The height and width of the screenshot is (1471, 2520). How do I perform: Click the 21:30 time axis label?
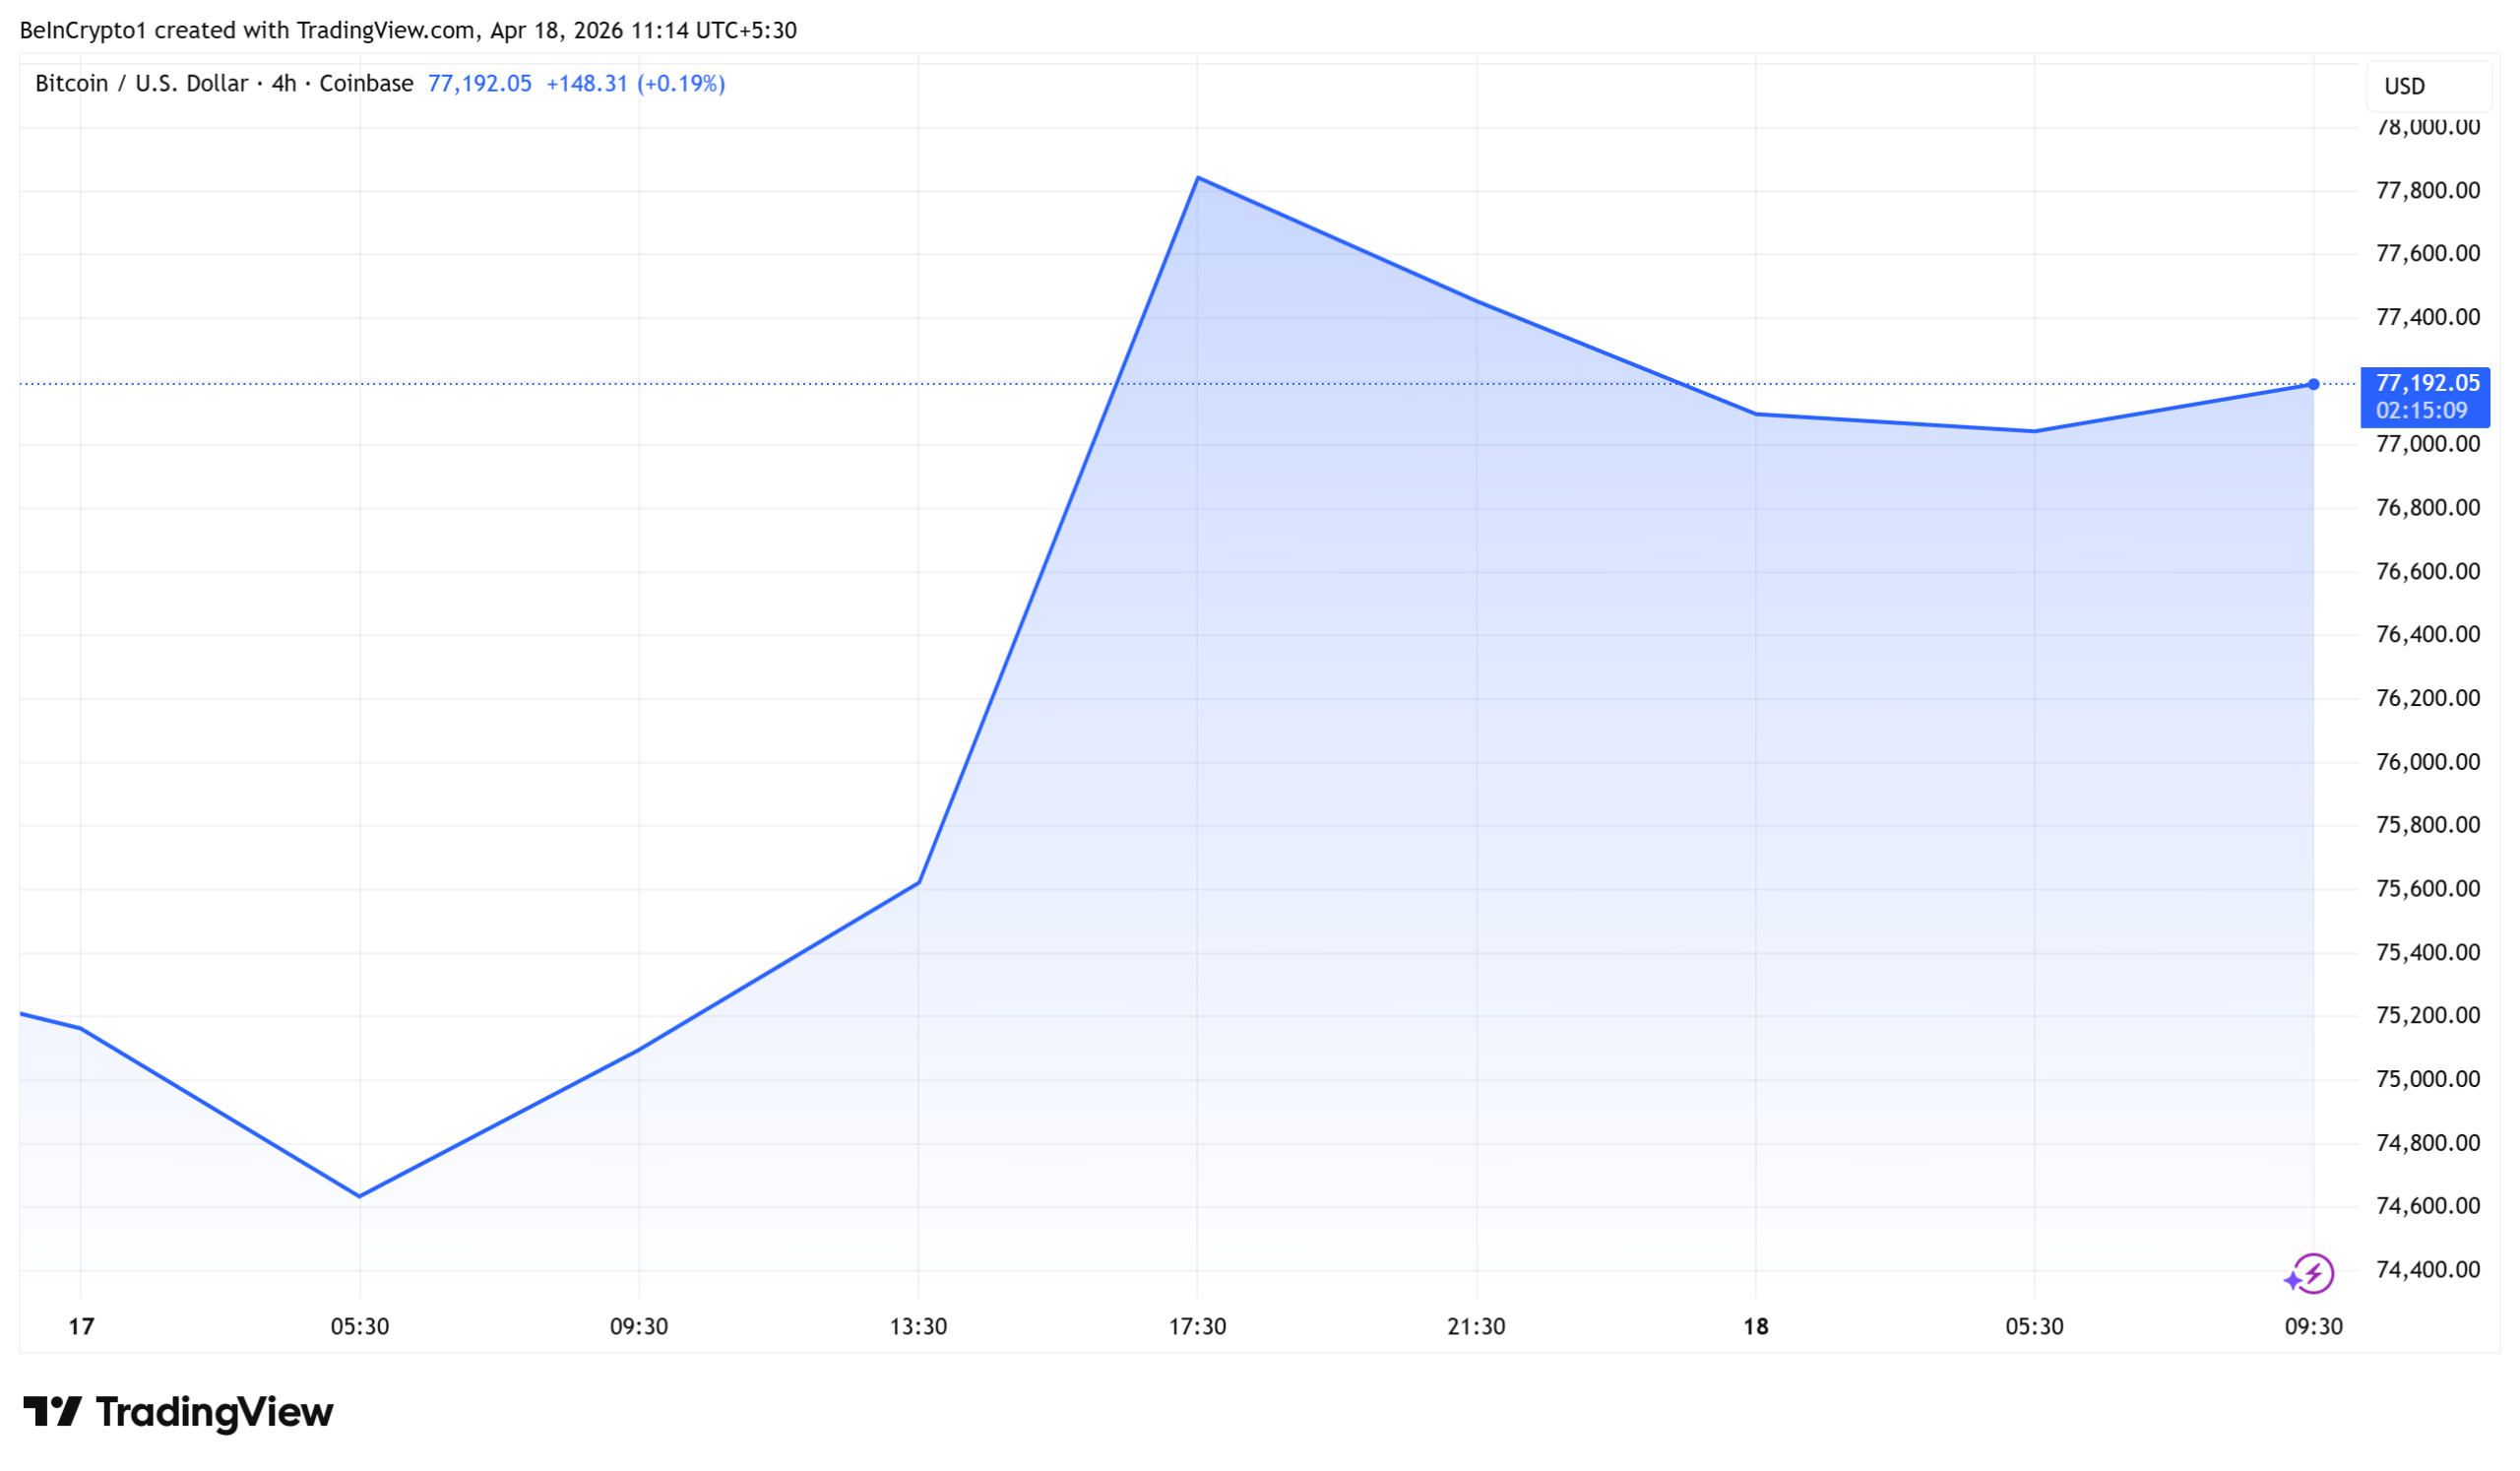pos(1476,1326)
